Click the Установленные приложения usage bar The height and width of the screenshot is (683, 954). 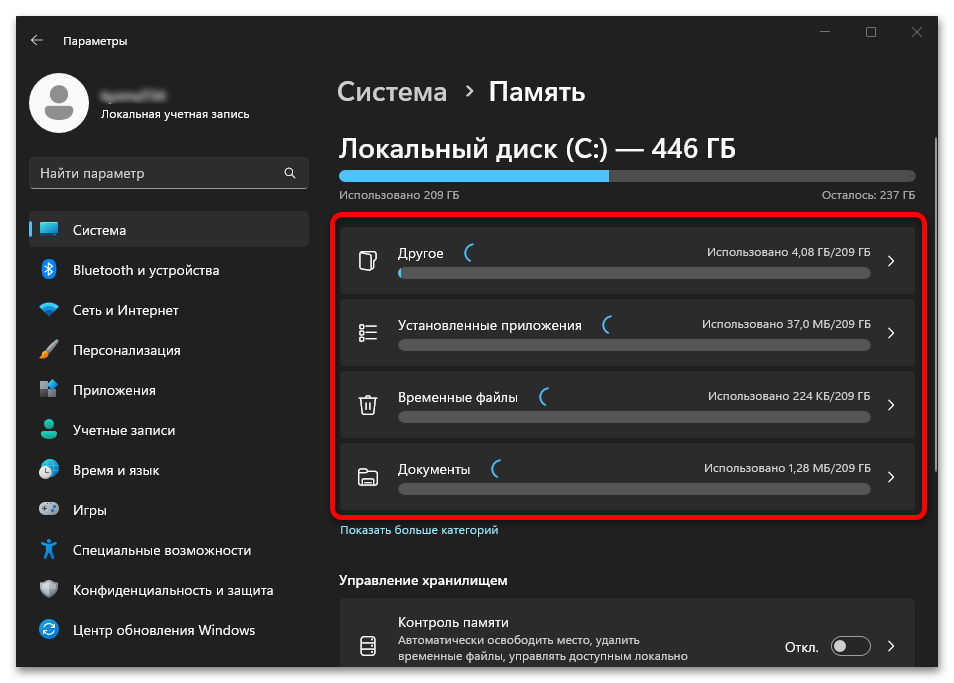[634, 345]
